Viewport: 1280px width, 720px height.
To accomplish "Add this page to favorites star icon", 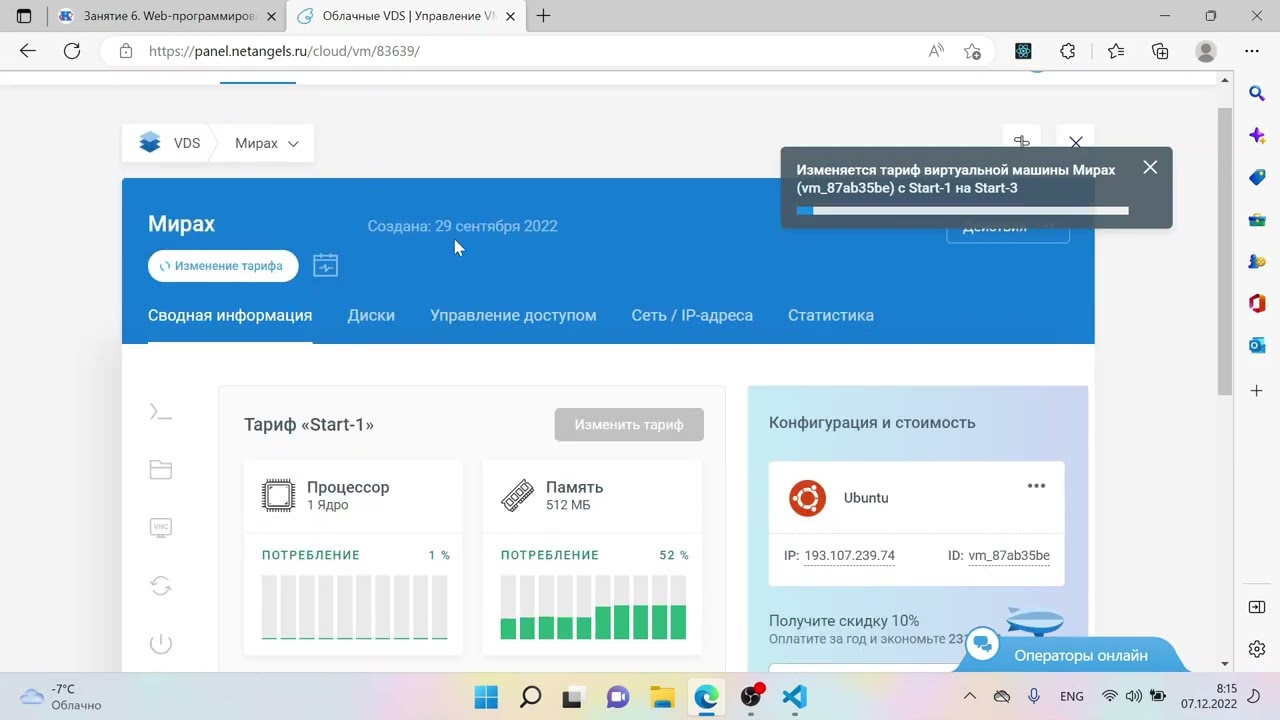I will point(972,51).
